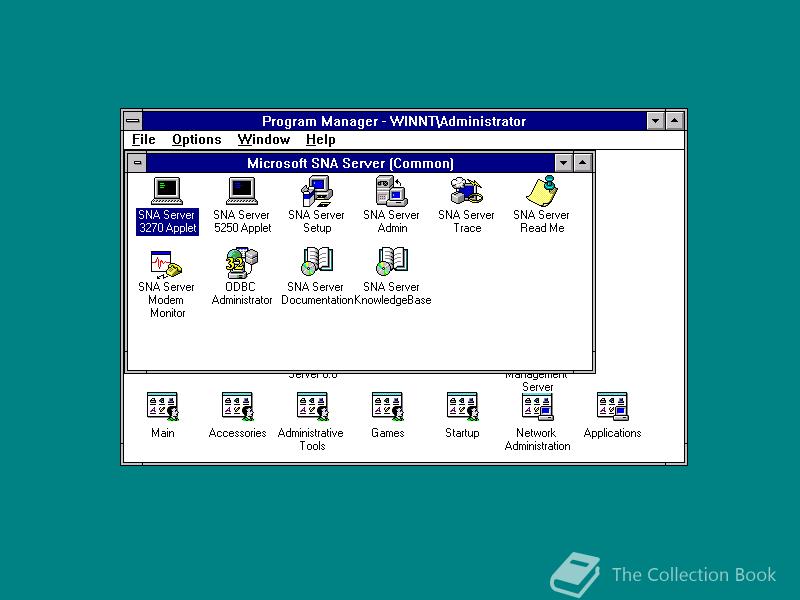
Task: Open the Microsoft SNA Server window control menu
Action: click(137, 163)
